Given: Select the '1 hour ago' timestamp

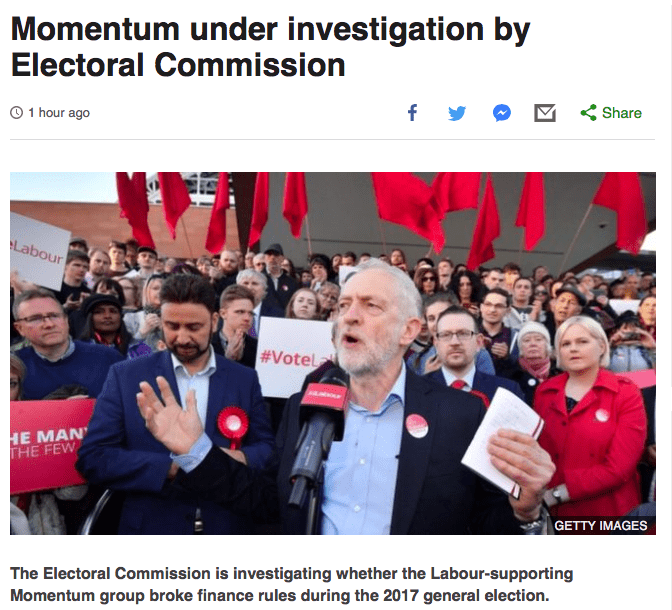Looking at the screenshot, I should coord(59,113).
